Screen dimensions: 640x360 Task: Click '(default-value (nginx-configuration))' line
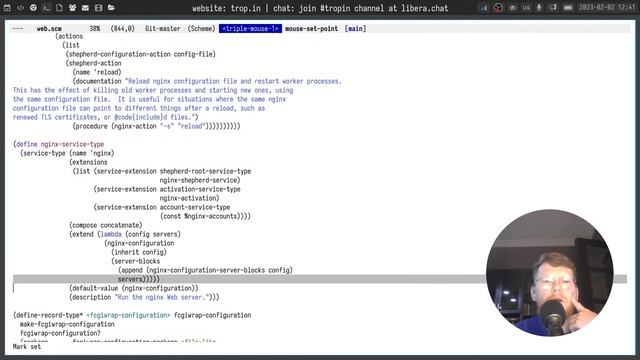[134, 288]
